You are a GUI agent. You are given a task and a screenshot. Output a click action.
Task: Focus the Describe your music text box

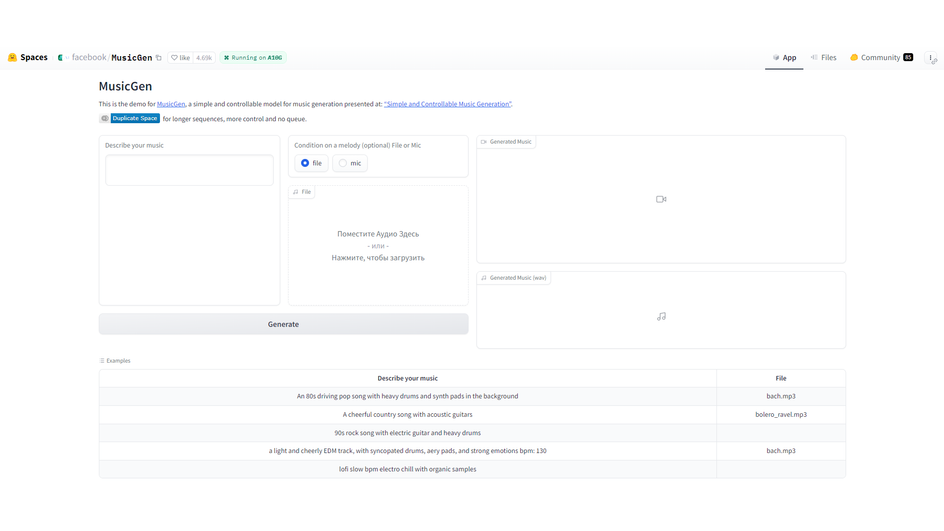pyautogui.click(x=189, y=170)
